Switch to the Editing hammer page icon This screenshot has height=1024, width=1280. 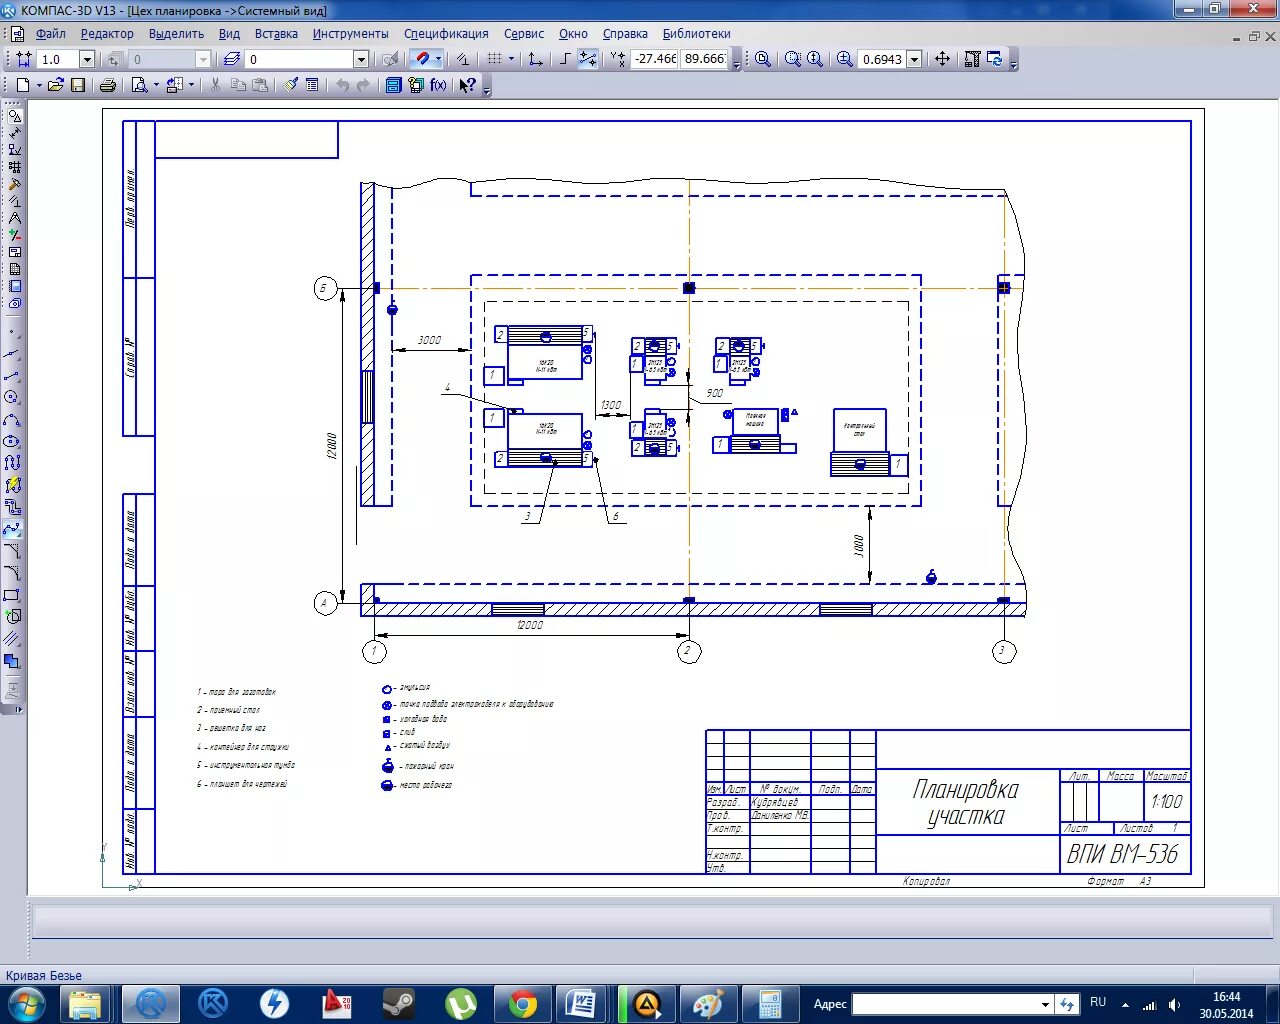tap(15, 183)
